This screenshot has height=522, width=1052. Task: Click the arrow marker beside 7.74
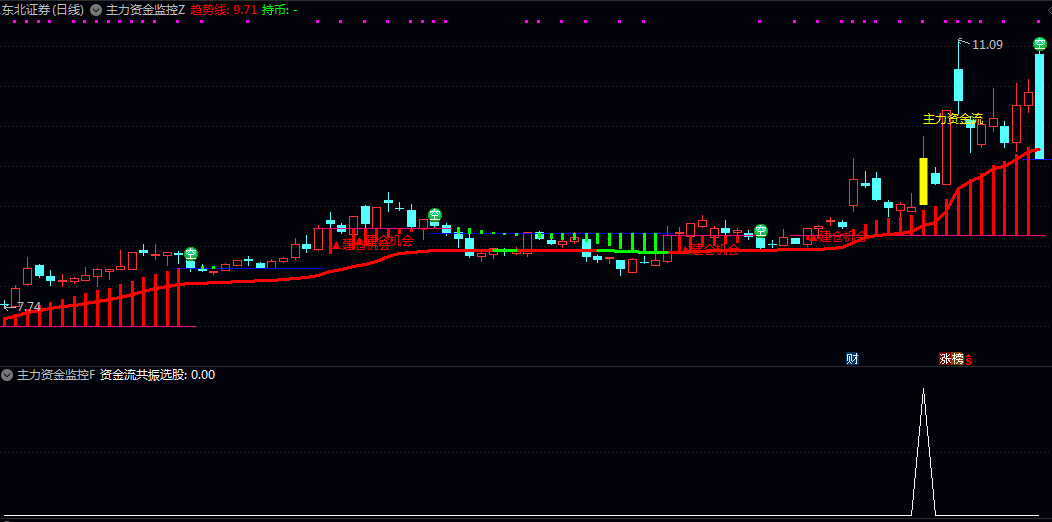(x=7, y=306)
